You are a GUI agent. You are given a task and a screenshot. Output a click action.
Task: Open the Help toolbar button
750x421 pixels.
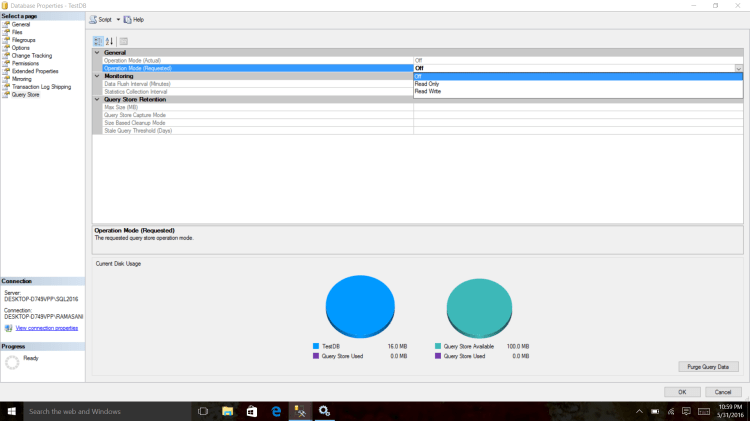coord(134,19)
